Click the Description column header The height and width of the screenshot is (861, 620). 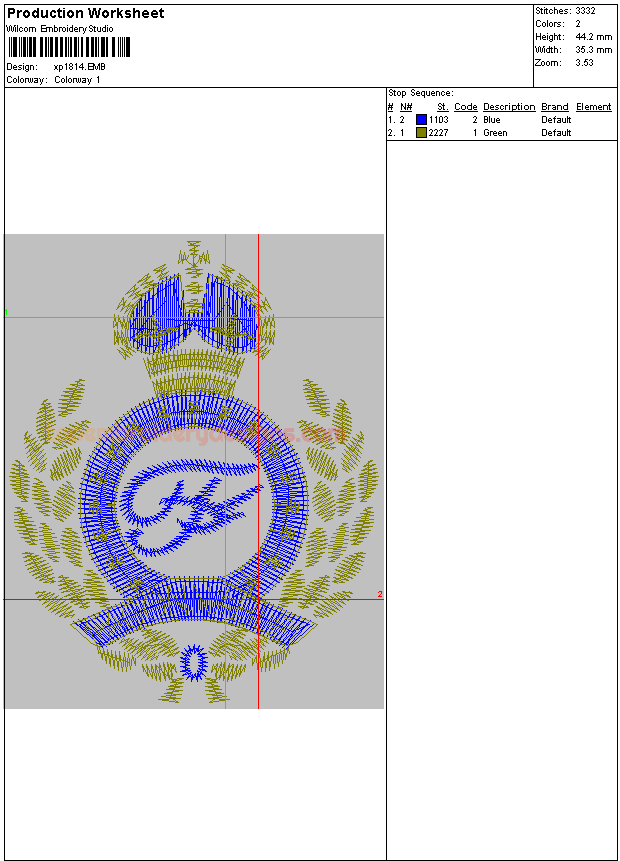[509, 107]
